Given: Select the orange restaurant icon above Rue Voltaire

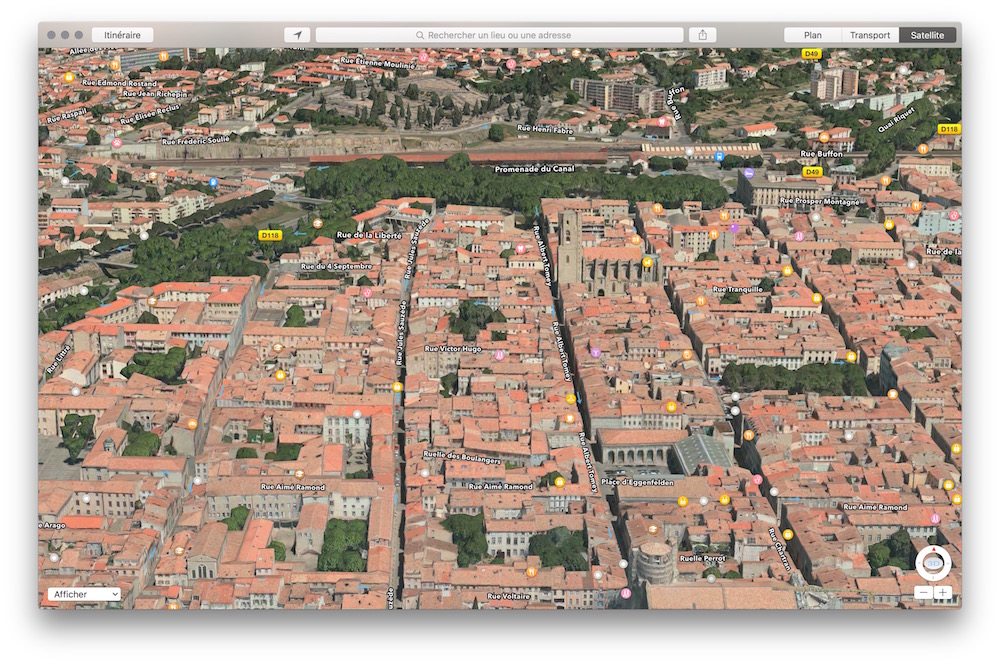Looking at the screenshot, I should click(531, 572).
